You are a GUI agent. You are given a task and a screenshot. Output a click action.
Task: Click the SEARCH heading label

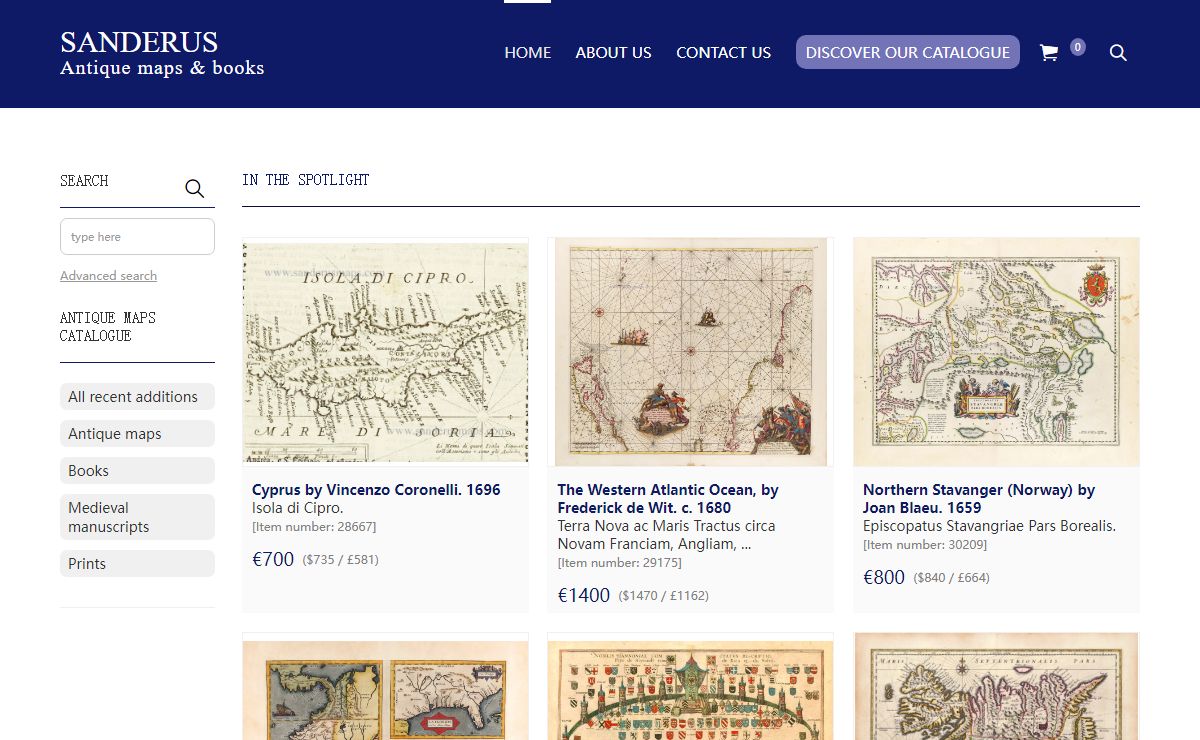pyautogui.click(x=84, y=181)
